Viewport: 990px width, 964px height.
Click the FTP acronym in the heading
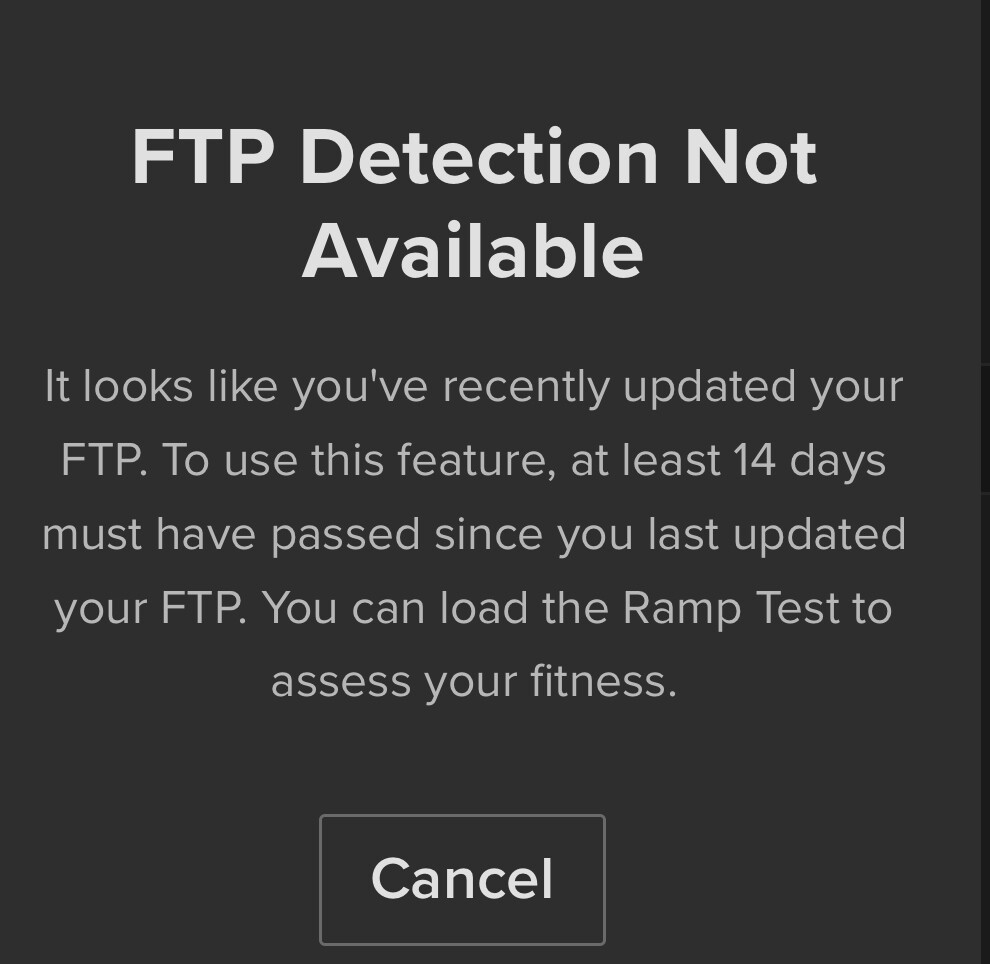point(203,157)
